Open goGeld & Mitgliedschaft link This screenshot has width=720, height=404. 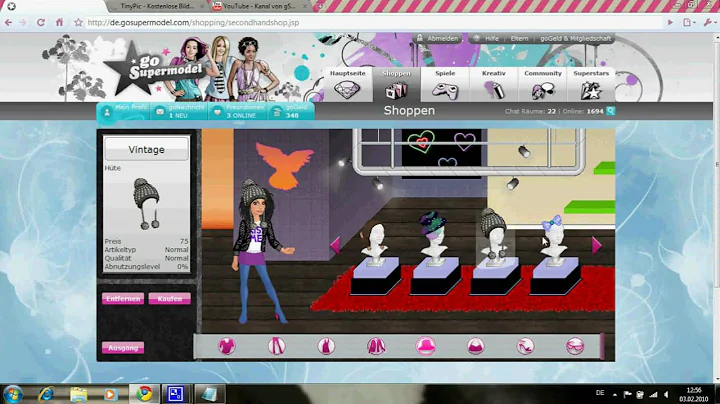click(x=575, y=39)
